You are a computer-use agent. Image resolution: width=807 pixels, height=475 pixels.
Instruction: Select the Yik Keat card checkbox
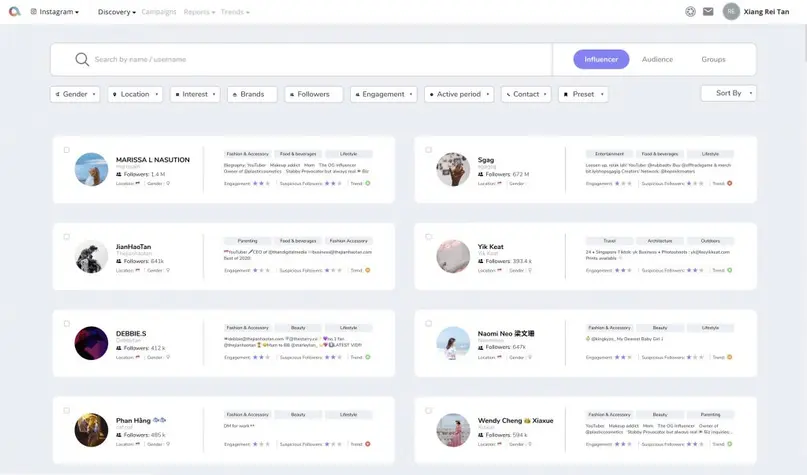click(429, 237)
